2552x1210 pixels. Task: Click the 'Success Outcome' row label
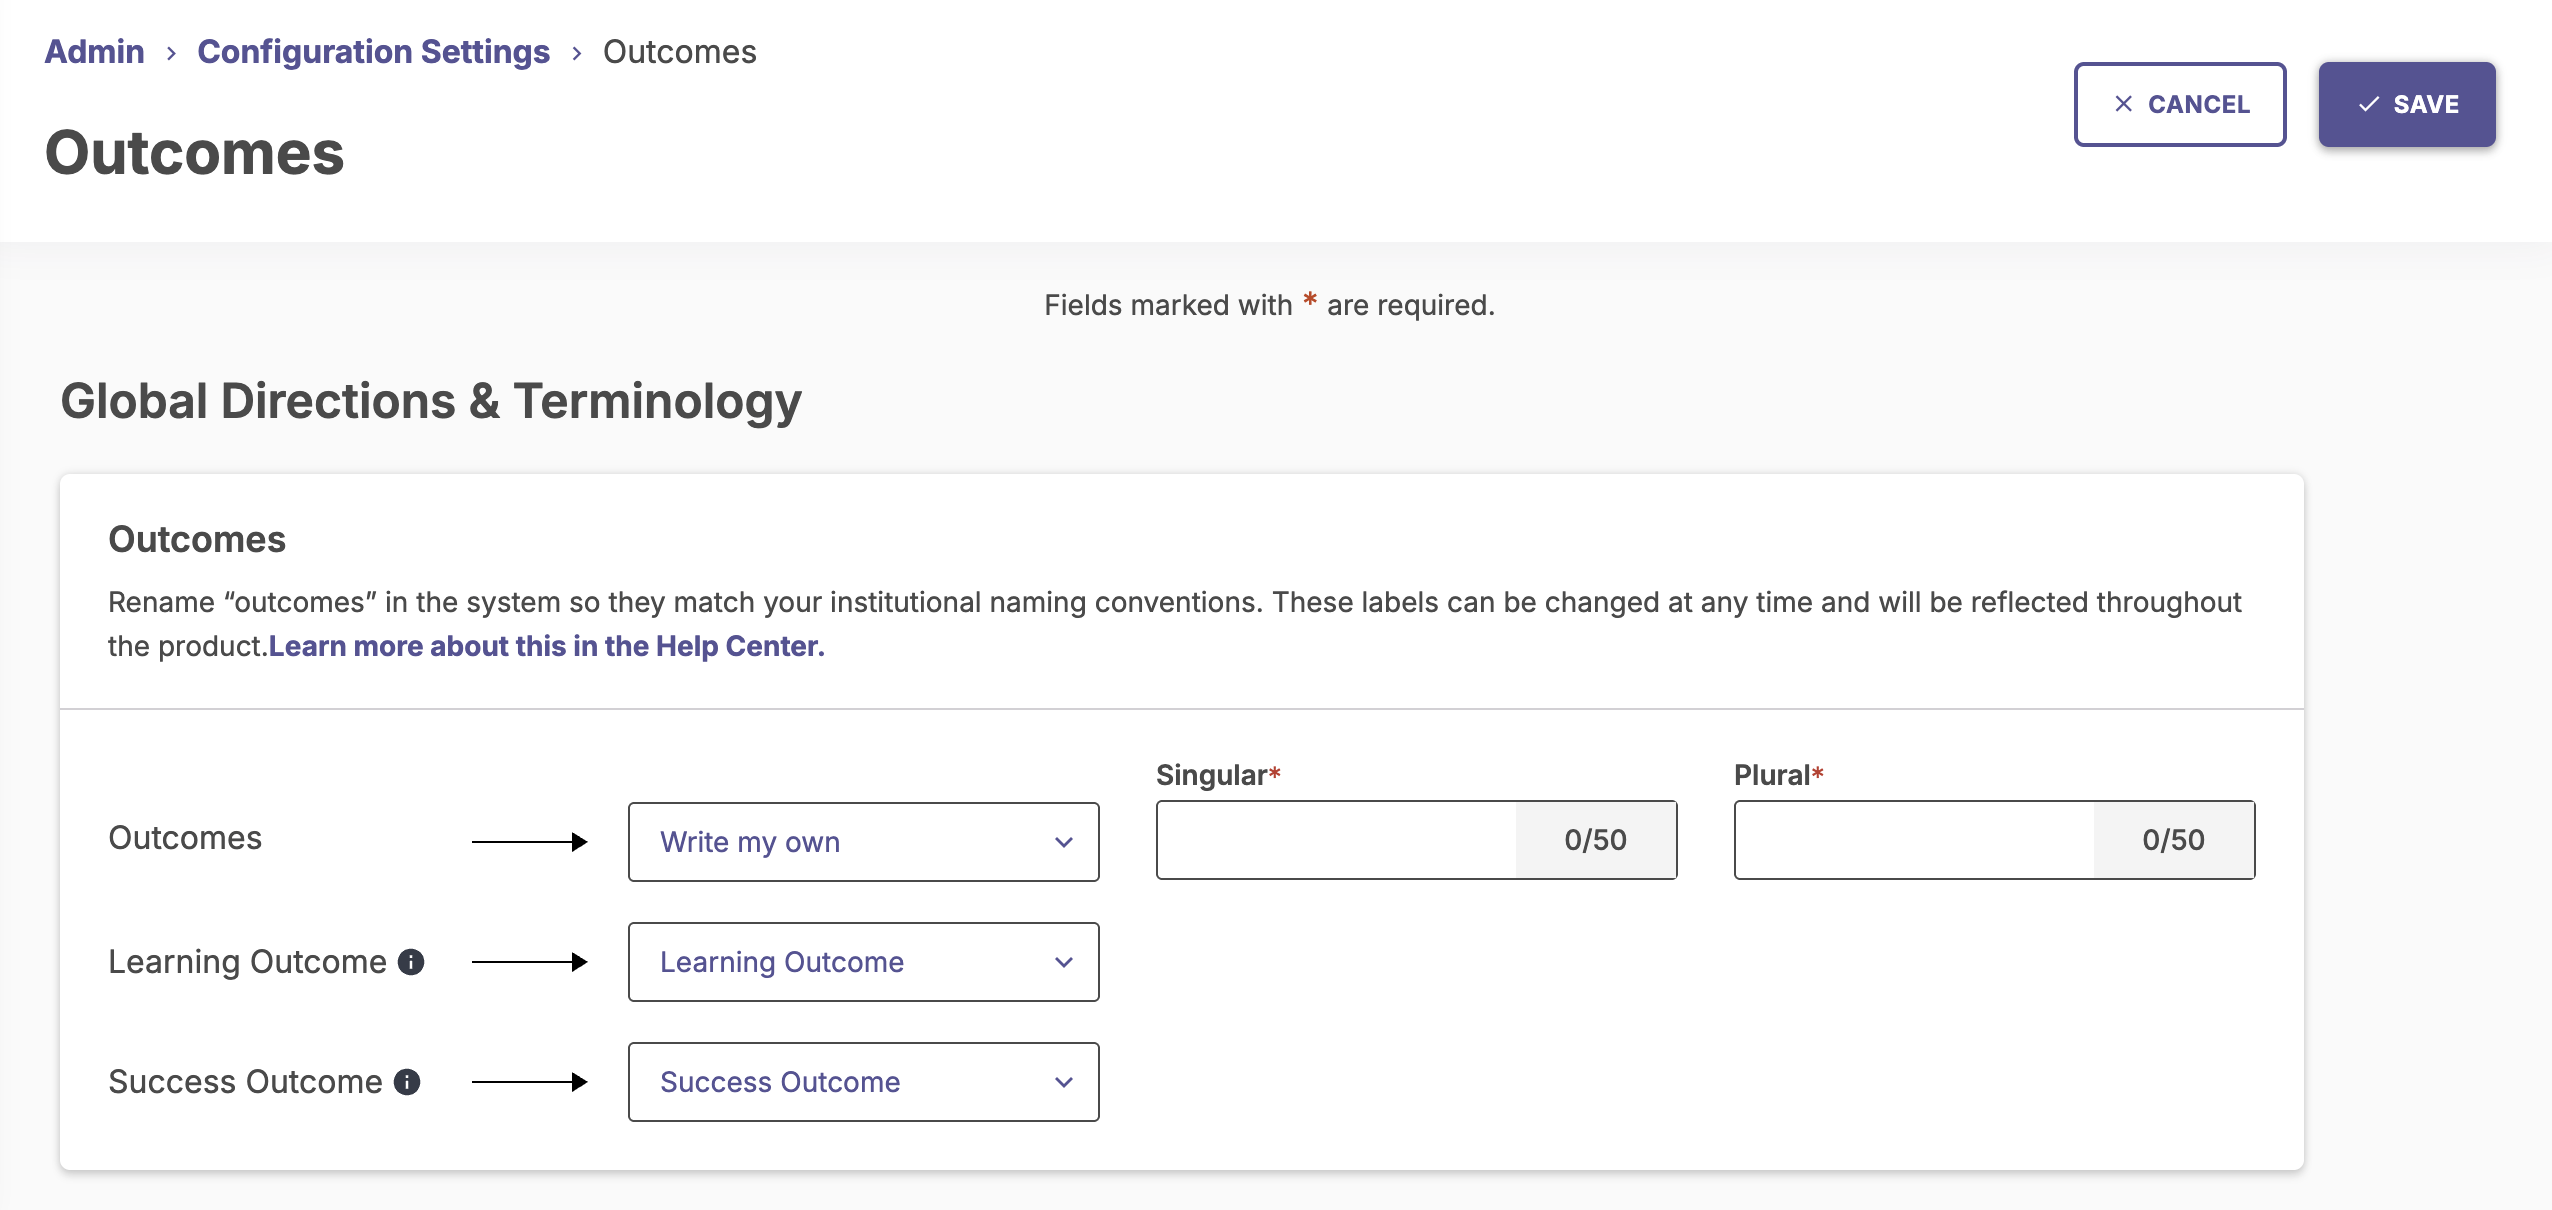click(x=245, y=1082)
